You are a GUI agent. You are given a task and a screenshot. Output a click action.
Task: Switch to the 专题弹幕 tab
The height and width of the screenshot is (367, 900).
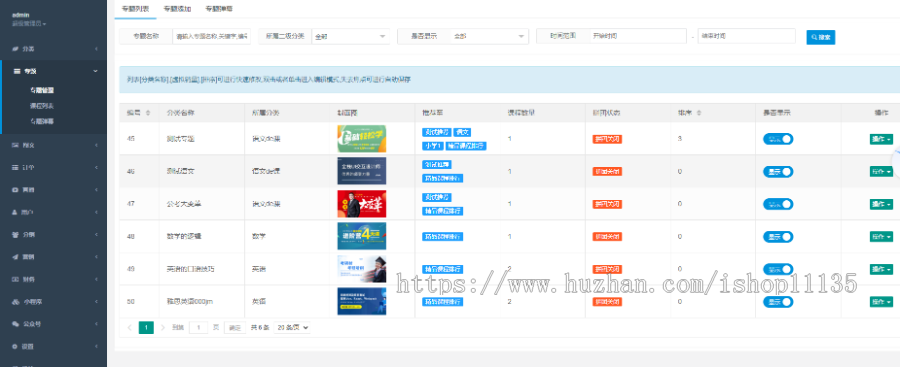coord(219,9)
